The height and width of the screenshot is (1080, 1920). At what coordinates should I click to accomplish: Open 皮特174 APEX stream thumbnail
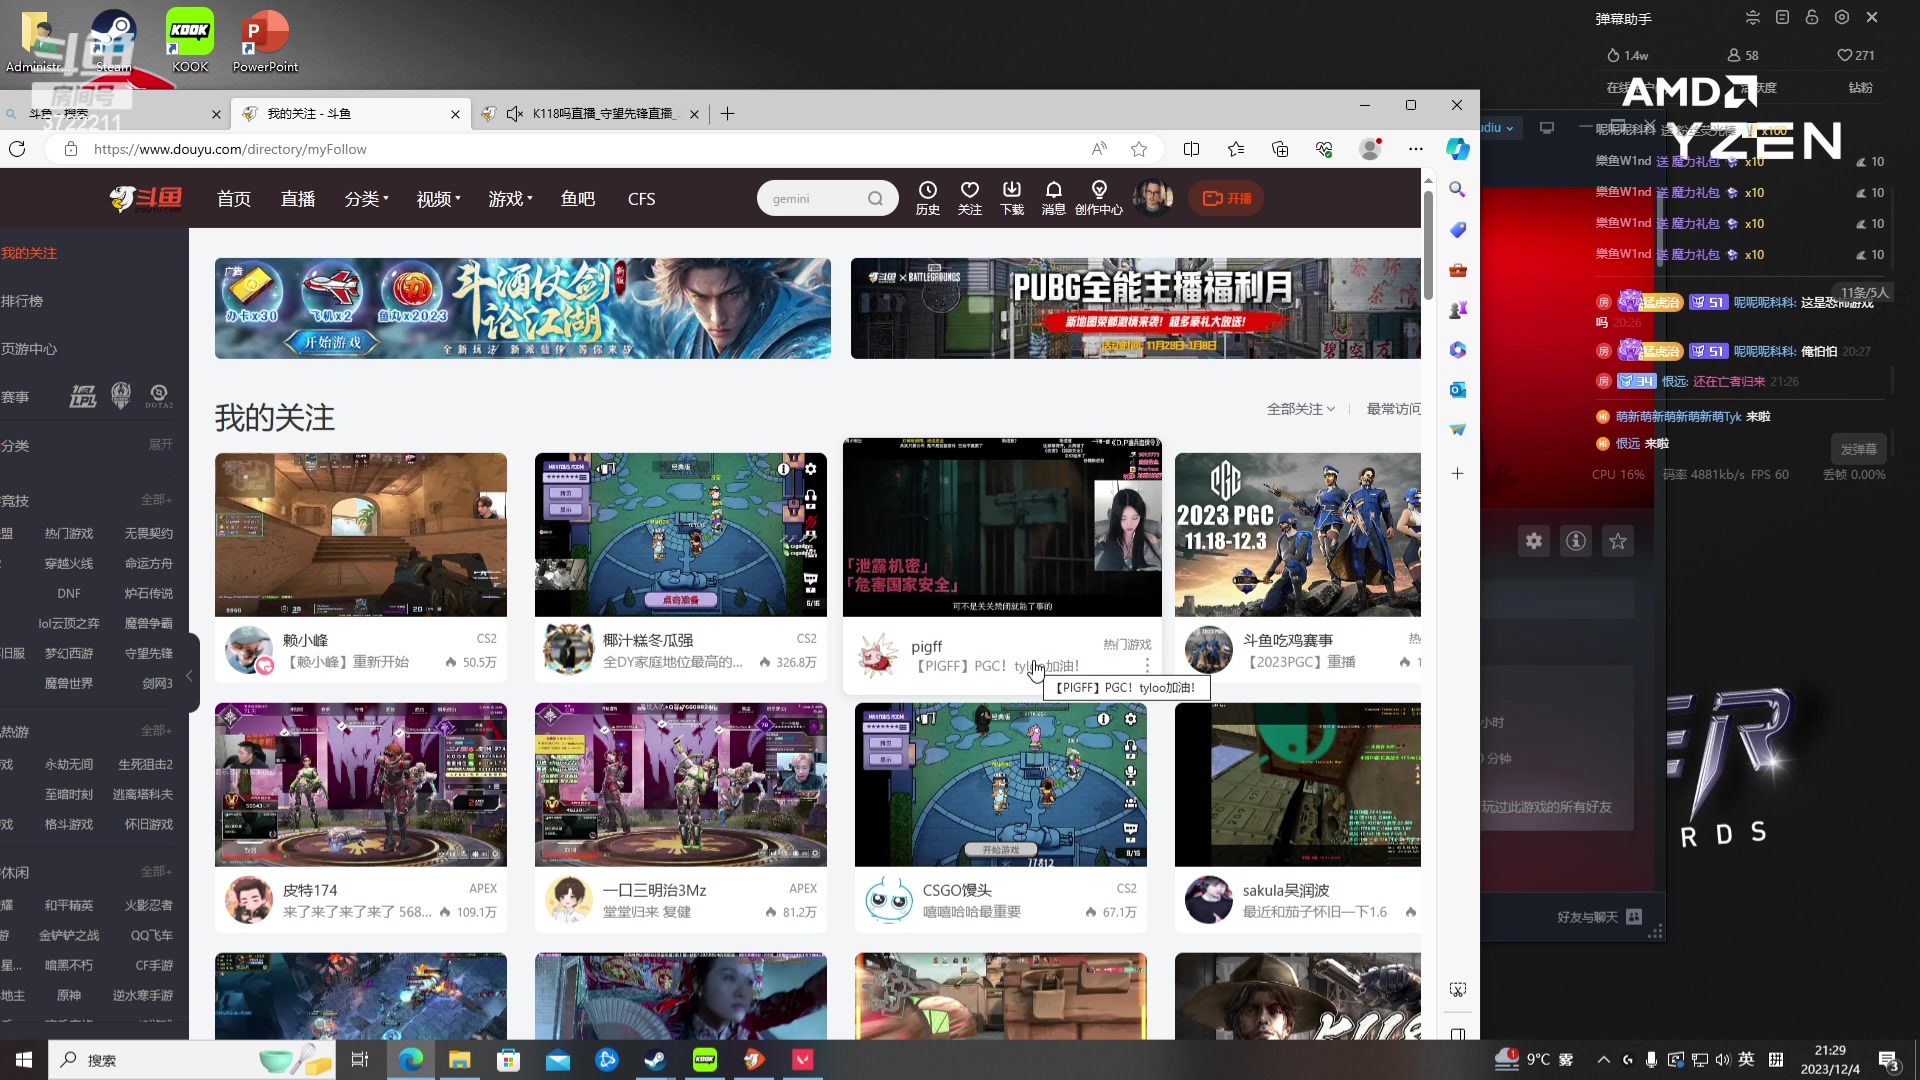point(360,785)
